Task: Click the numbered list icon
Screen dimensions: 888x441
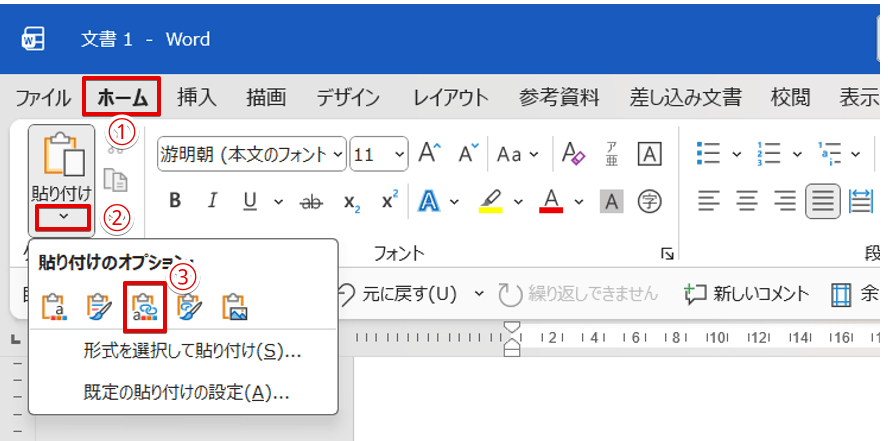Action: (769, 153)
